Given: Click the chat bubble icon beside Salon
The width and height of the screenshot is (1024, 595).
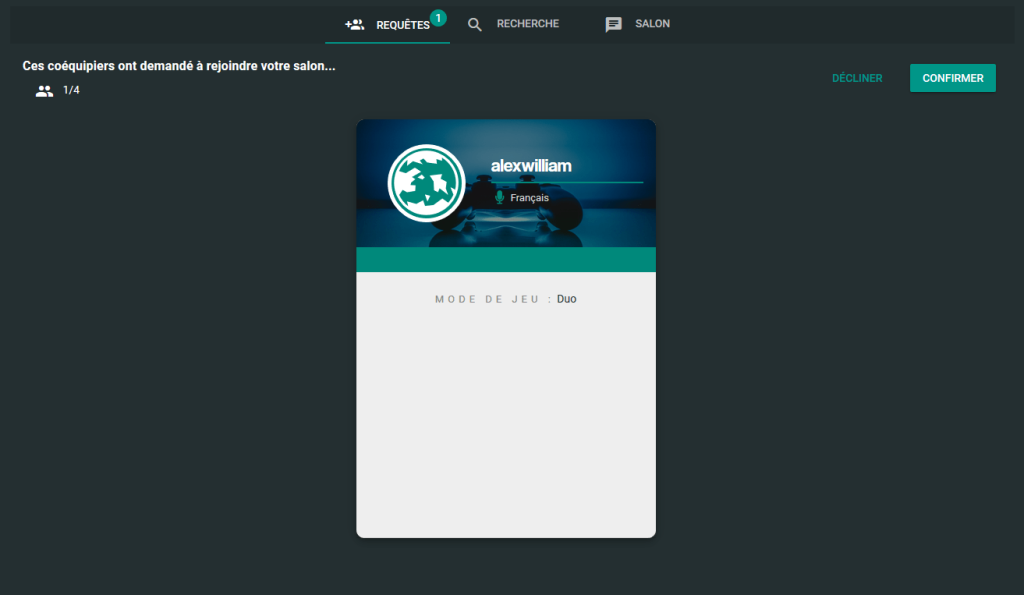Looking at the screenshot, I should click(613, 25).
